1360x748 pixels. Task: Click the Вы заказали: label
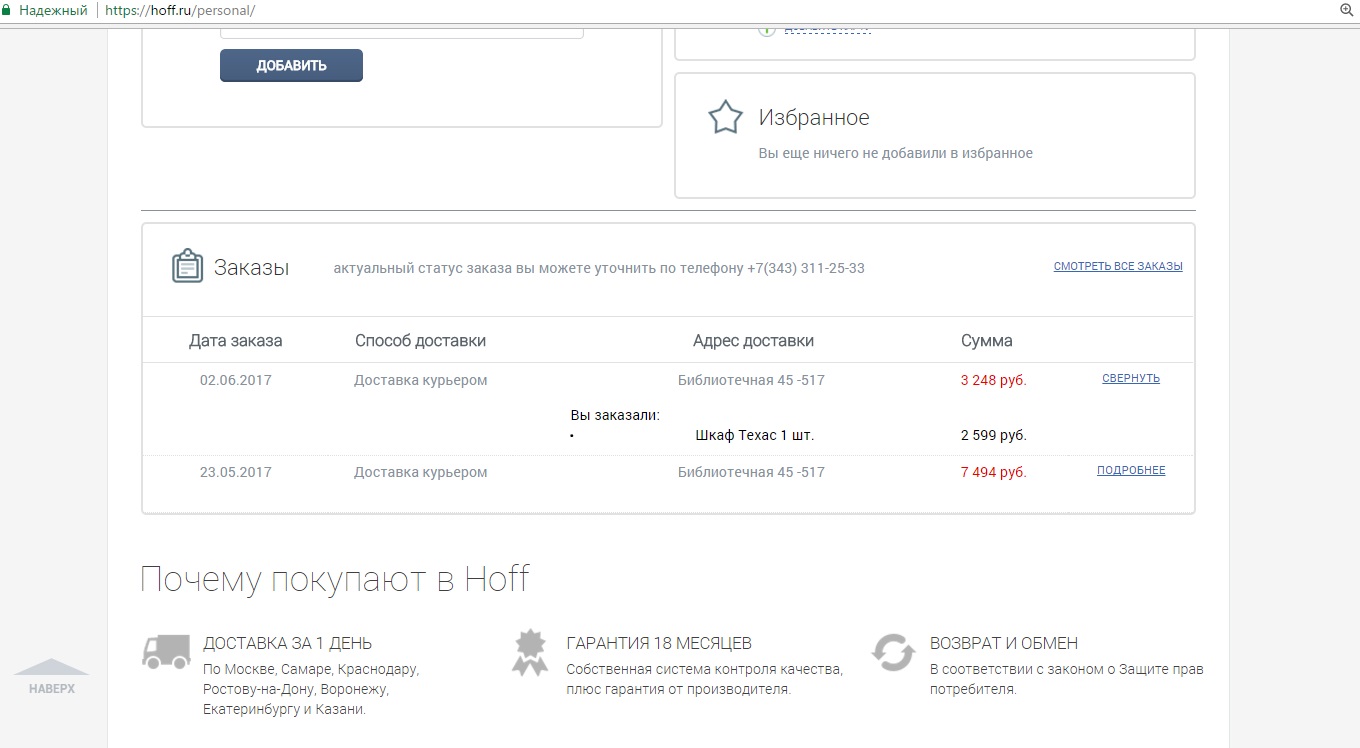(x=615, y=415)
